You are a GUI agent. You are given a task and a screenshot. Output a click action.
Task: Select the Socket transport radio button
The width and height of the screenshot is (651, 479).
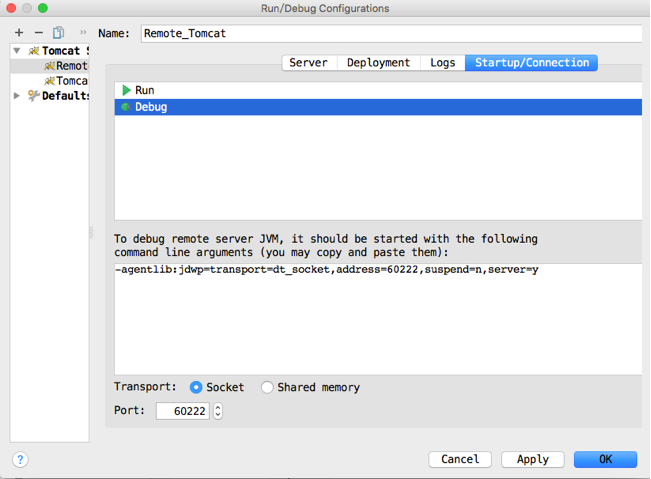pyautogui.click(x=196, y=387)
